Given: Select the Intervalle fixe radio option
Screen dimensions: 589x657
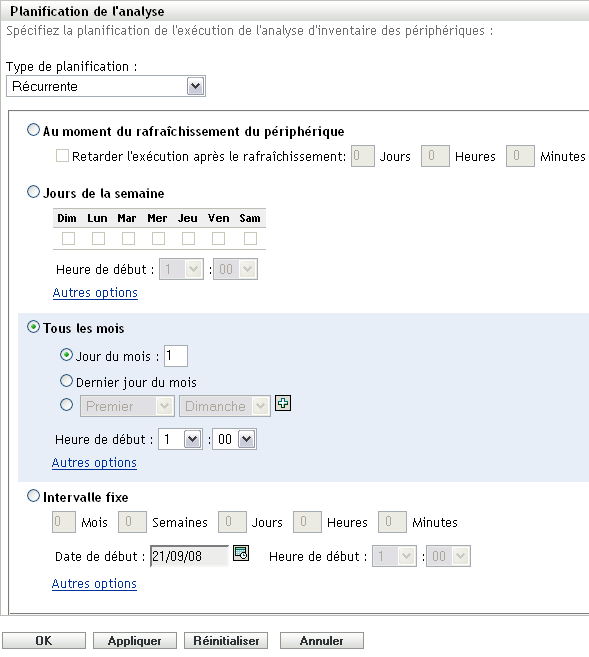Looking at the screenshot, I should click(x=33, y=496).
